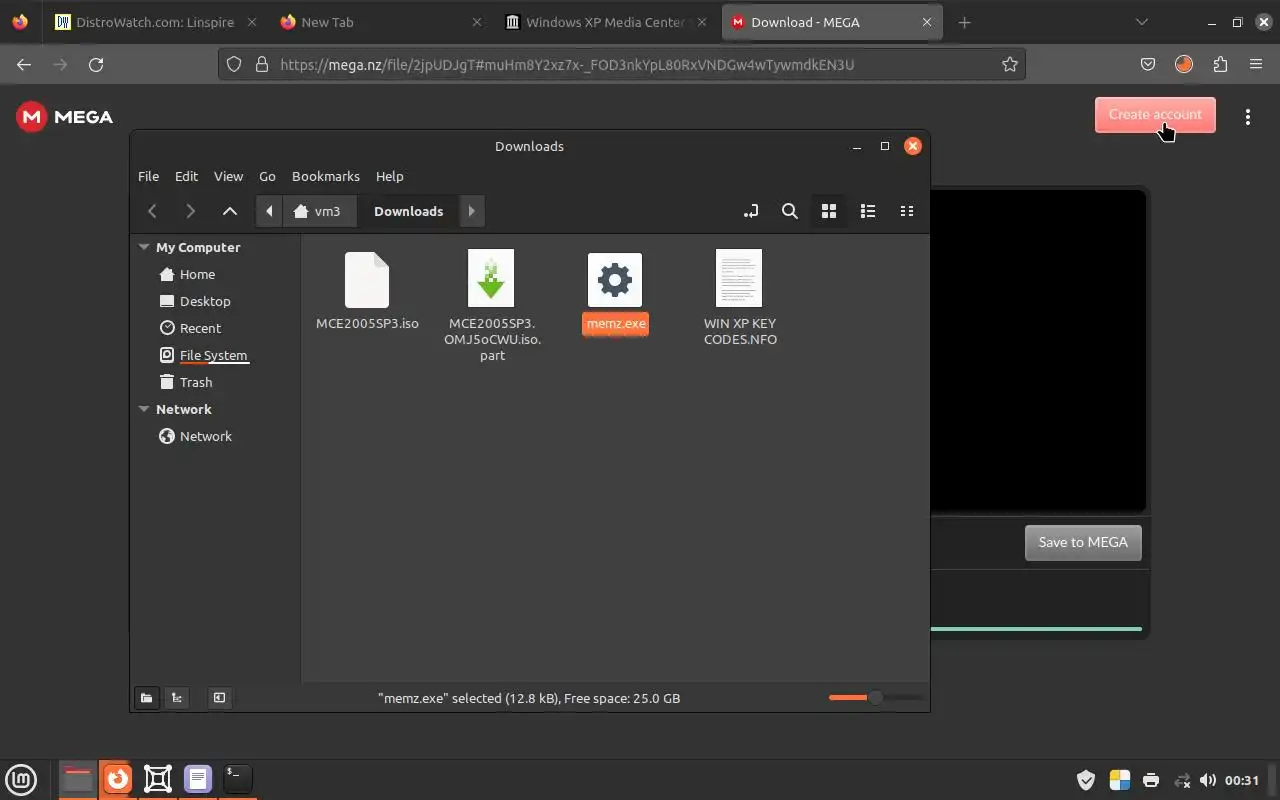Screen dimensions: 1280x800
Task: Open the View menu
Action: pos(228,176)
